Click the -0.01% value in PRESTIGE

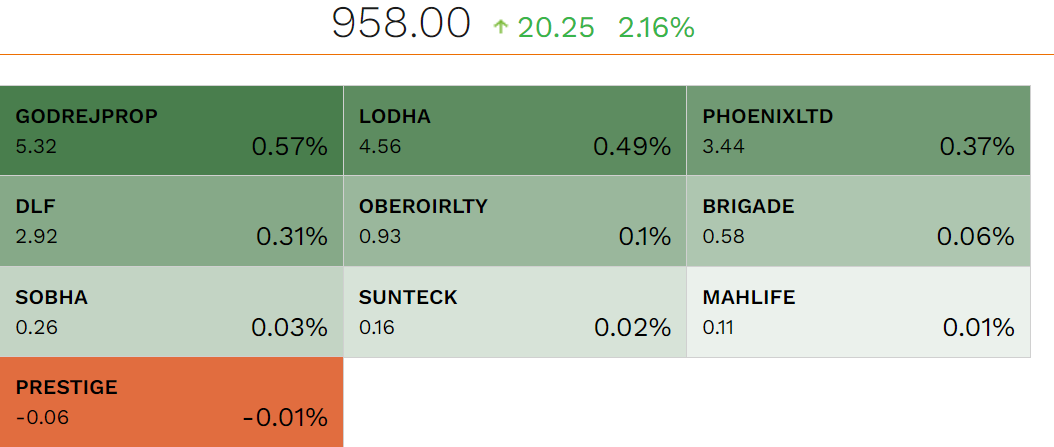pyautogui.click(x=285, y=417)
